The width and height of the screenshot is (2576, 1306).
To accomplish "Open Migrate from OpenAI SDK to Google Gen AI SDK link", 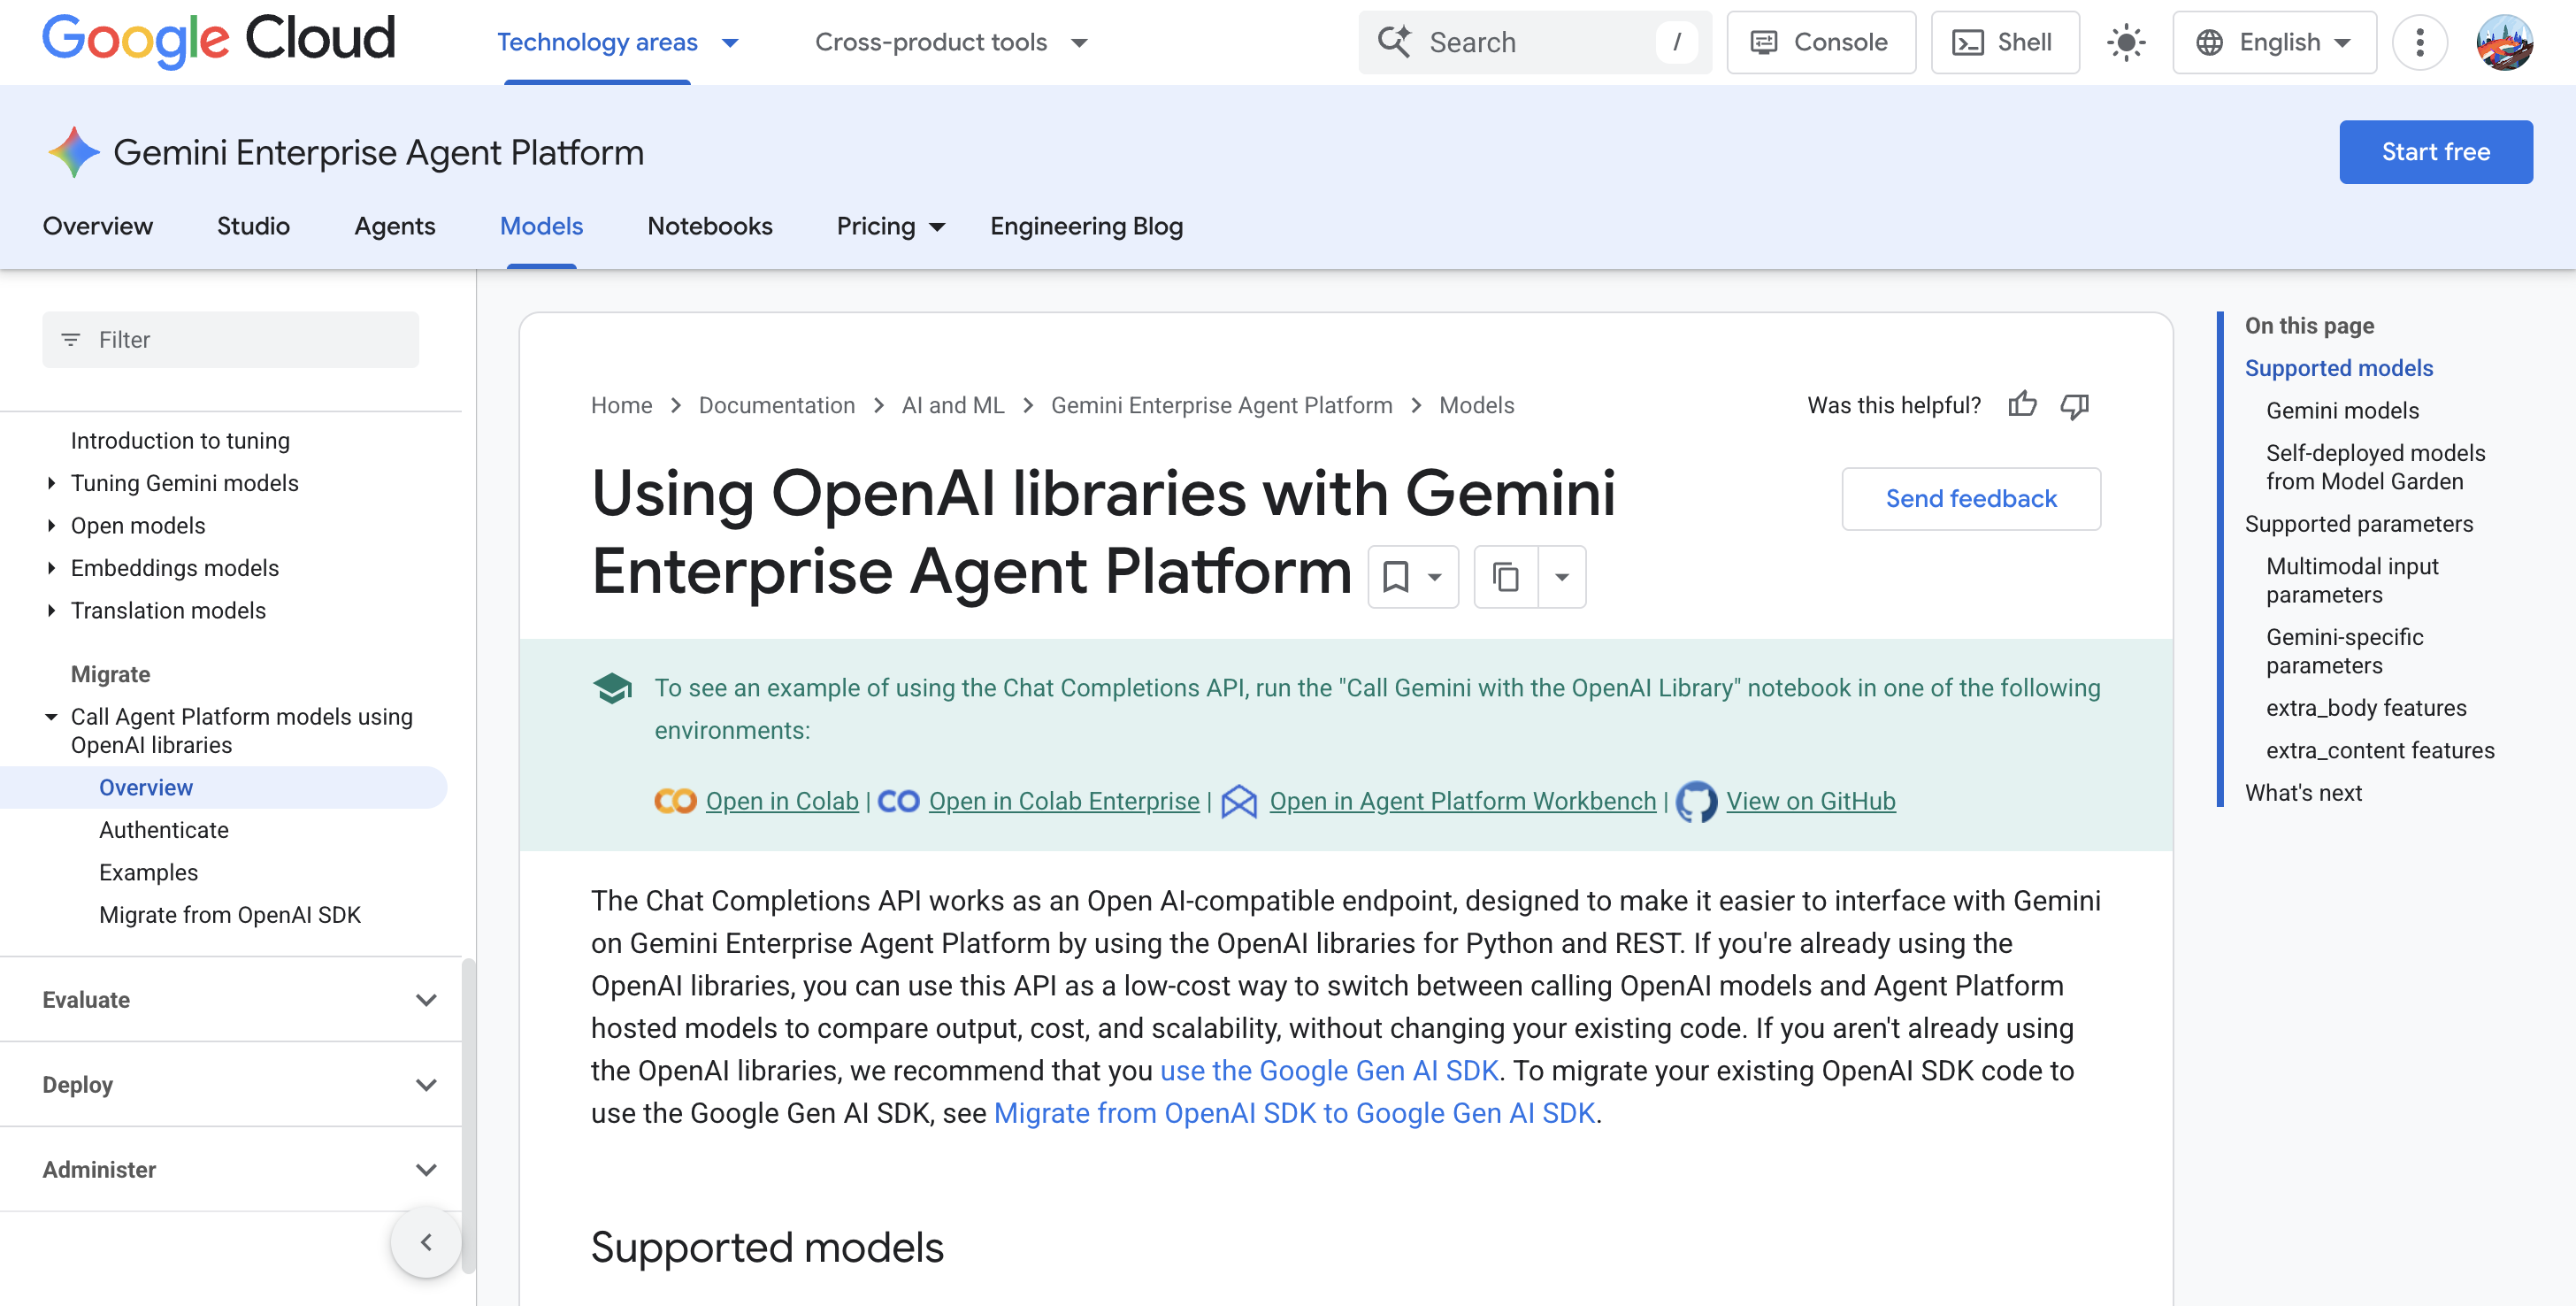I will 1294,1113.
